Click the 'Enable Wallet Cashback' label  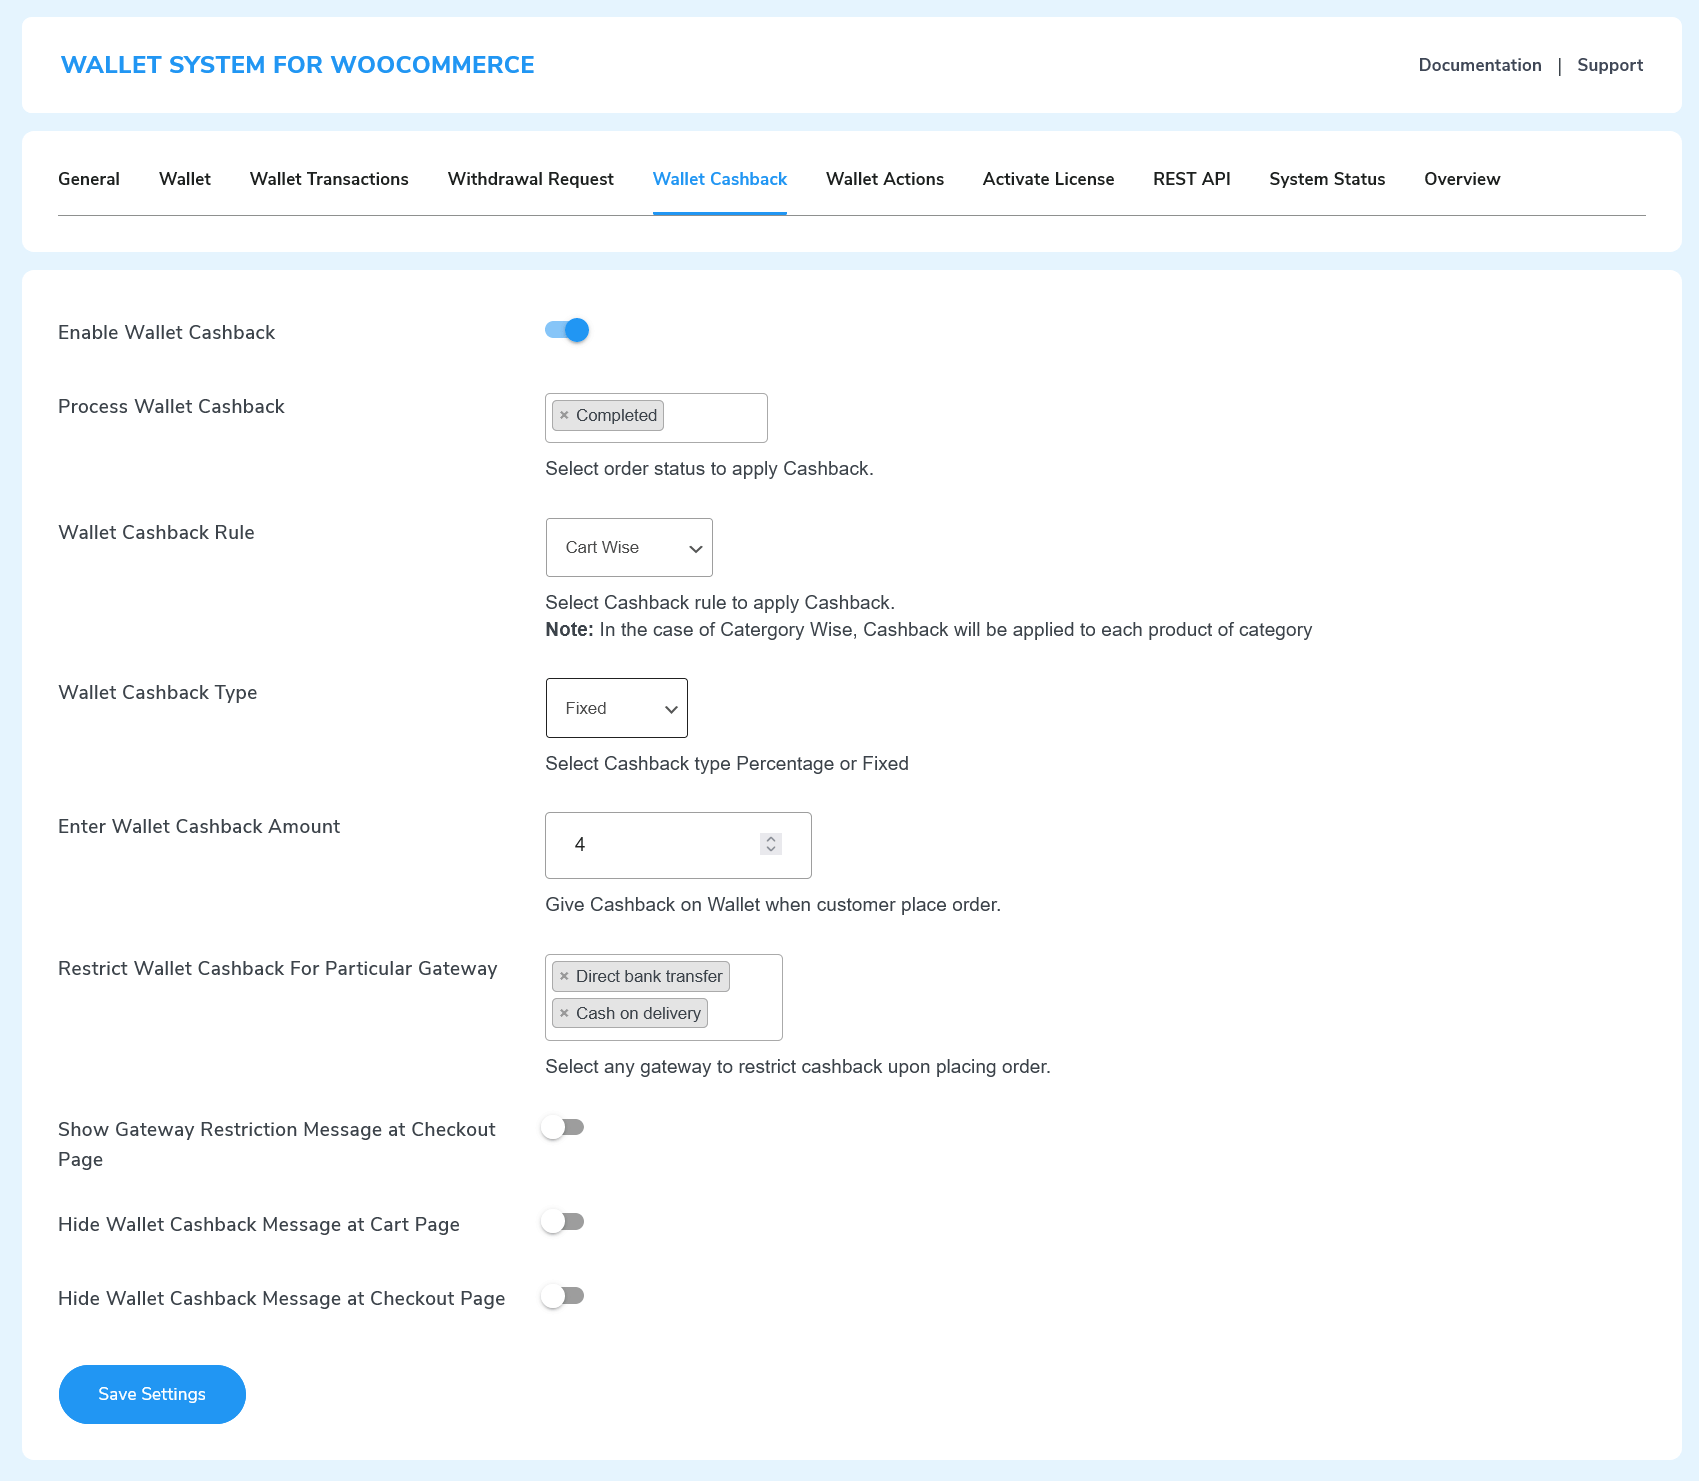[166, 333]
